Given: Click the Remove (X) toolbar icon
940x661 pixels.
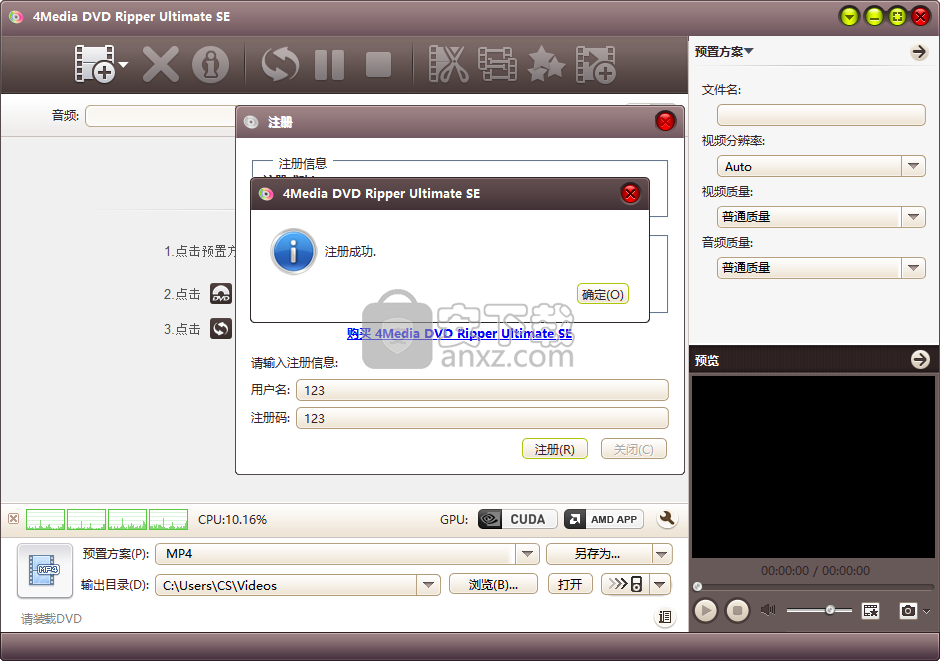Looking at the screenshot, I should [161, 64].
